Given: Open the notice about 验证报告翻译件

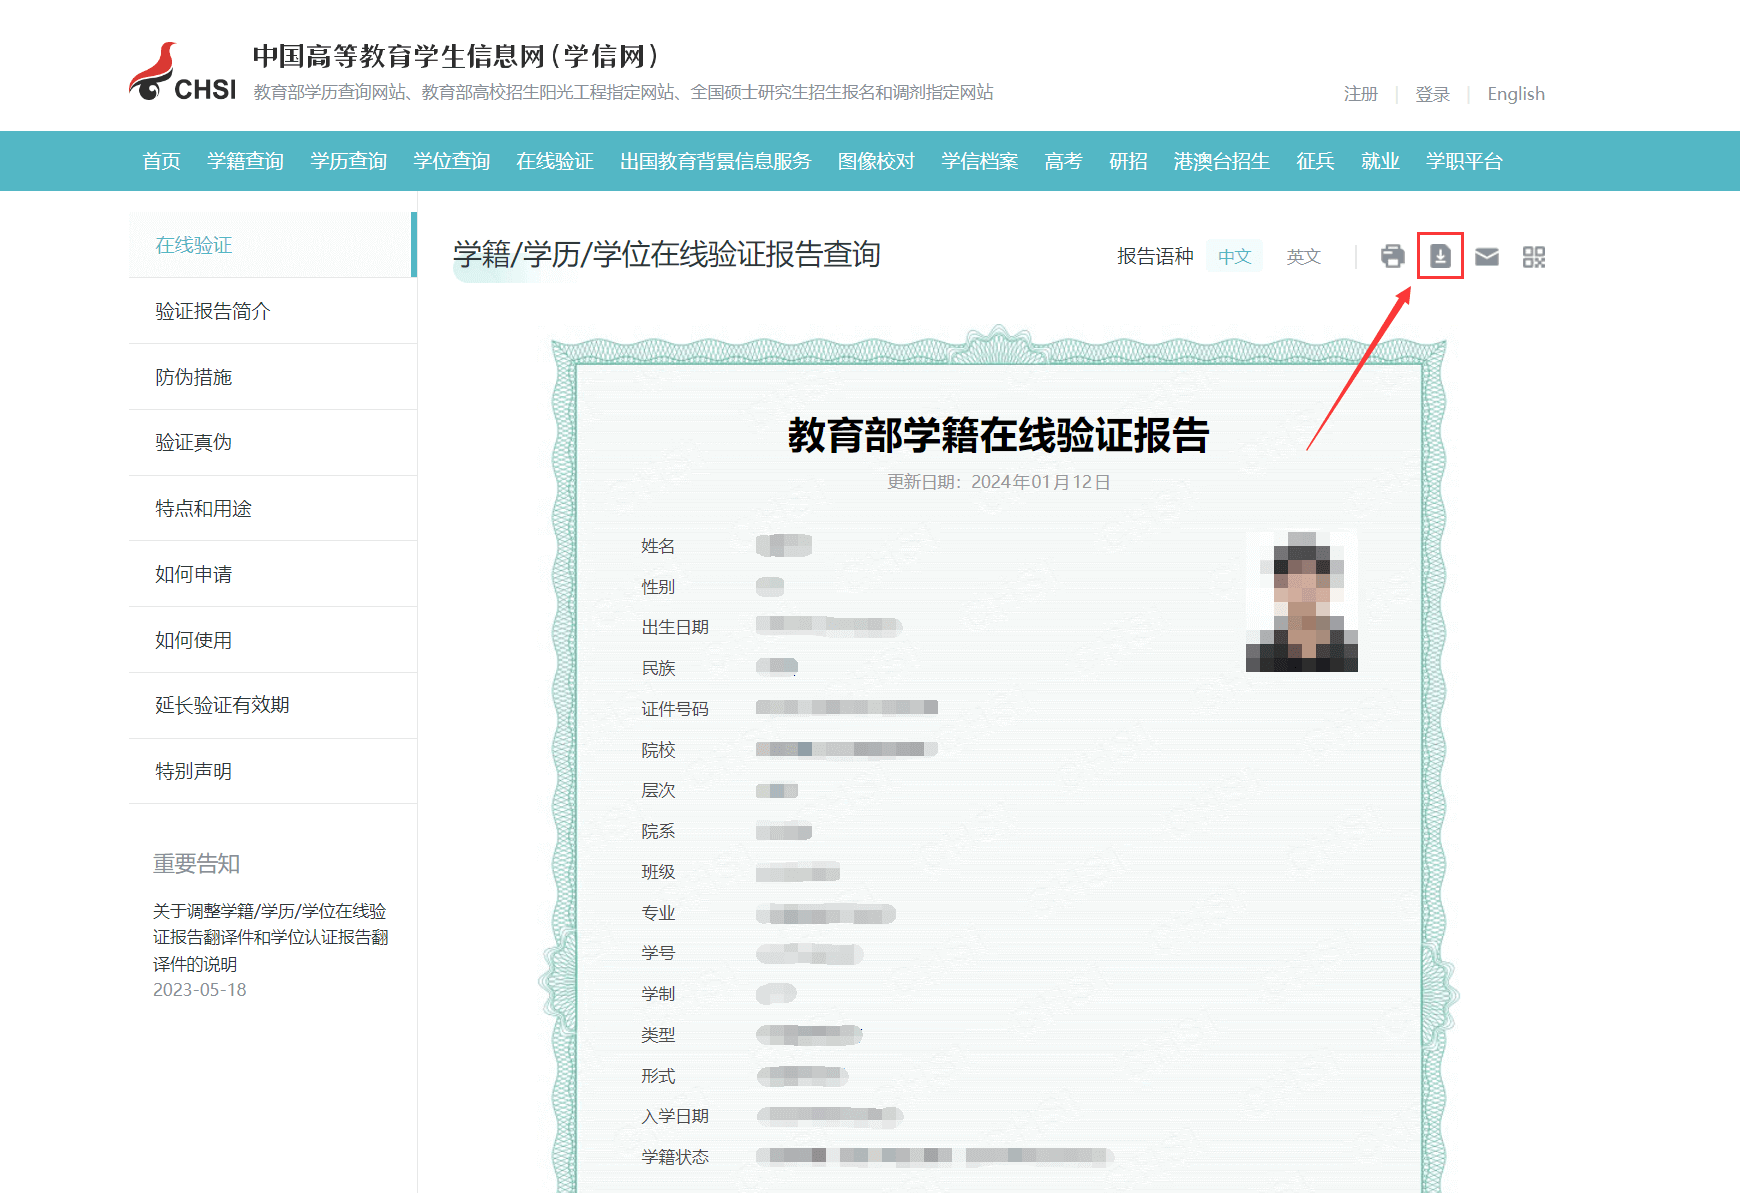Looking at the screenshot, I should pos(270,937).
